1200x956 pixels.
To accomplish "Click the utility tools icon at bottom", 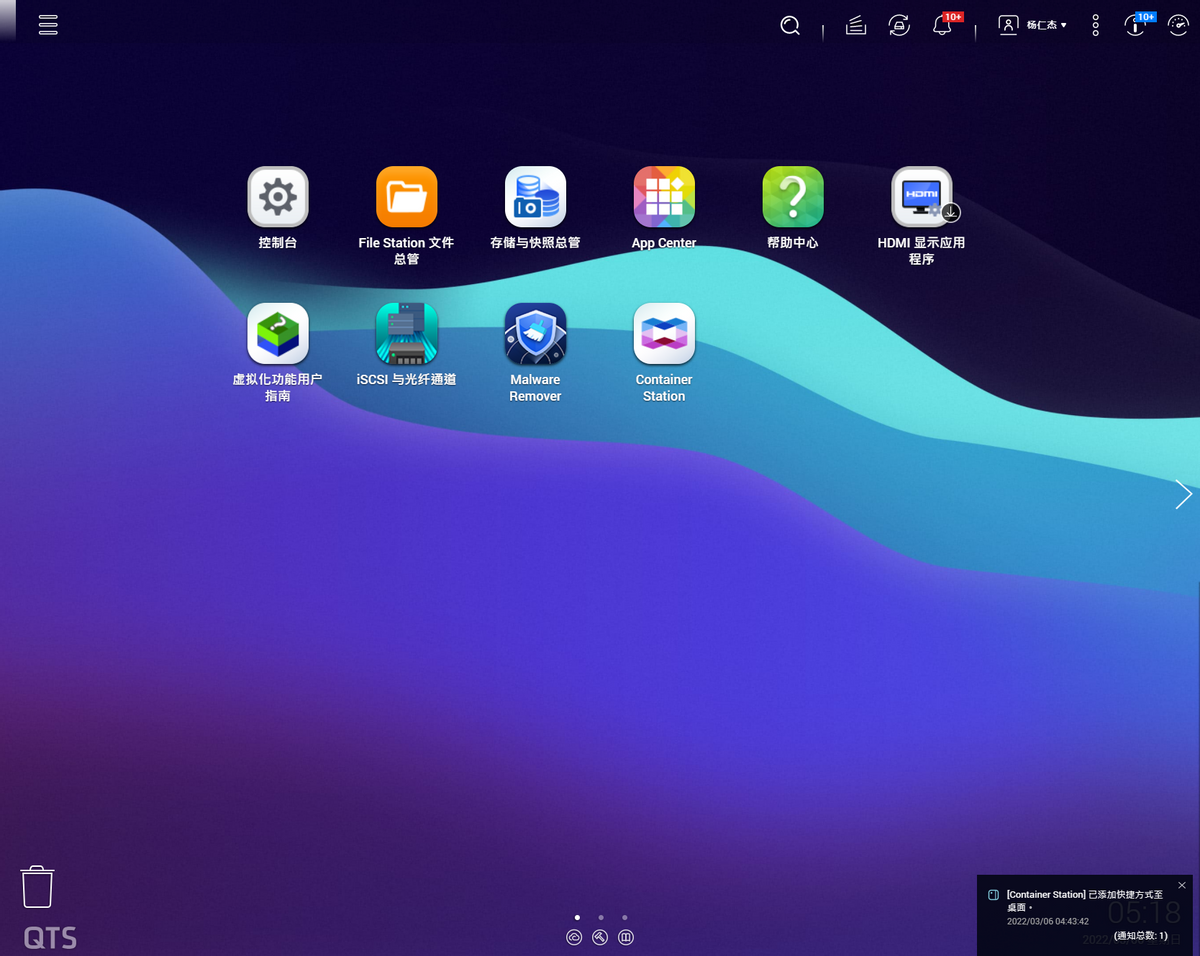I will (600, 938).
